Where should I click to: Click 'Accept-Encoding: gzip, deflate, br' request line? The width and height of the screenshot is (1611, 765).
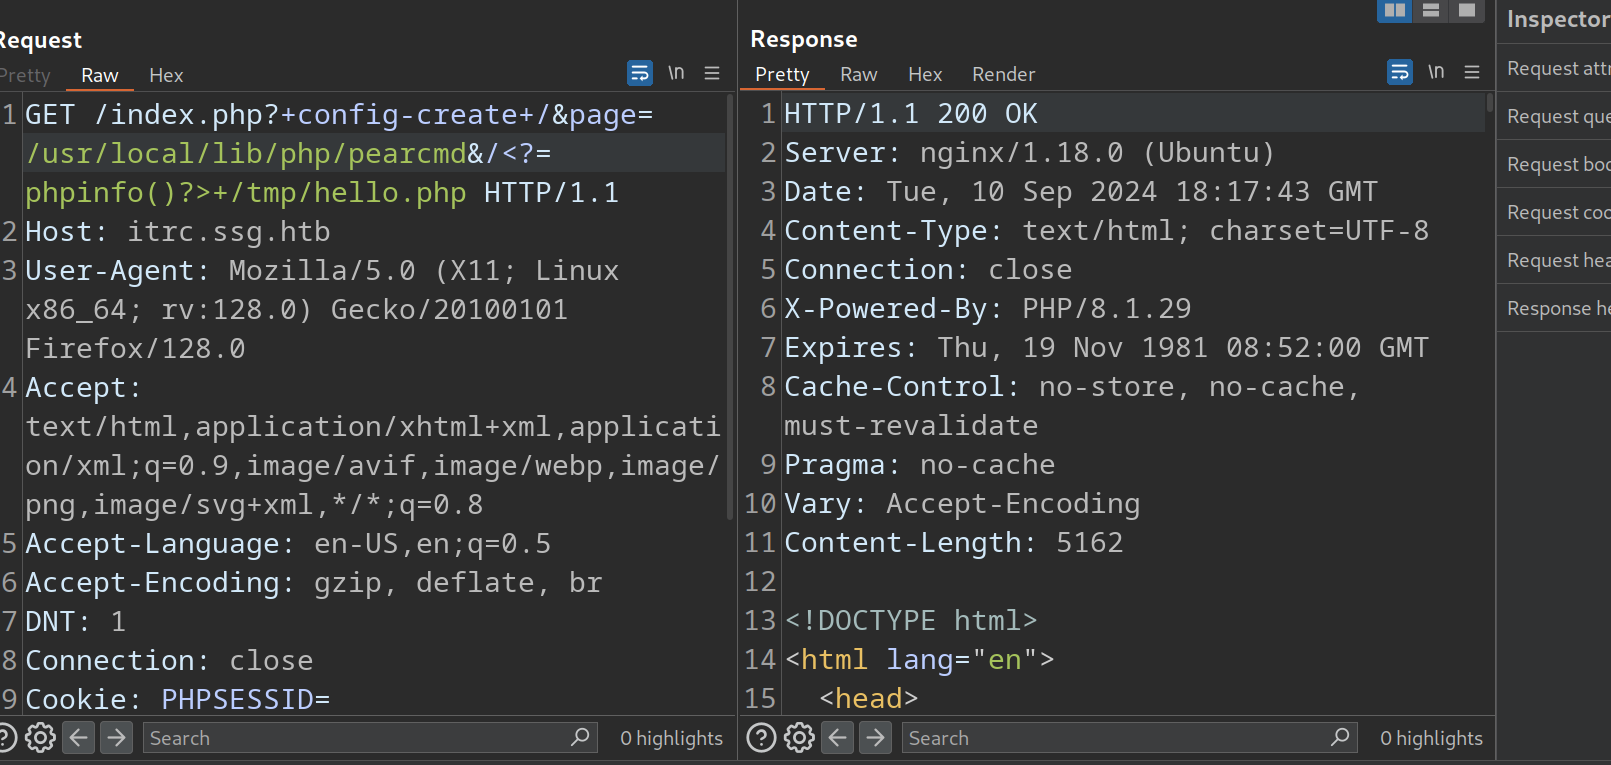pos(314,583)
